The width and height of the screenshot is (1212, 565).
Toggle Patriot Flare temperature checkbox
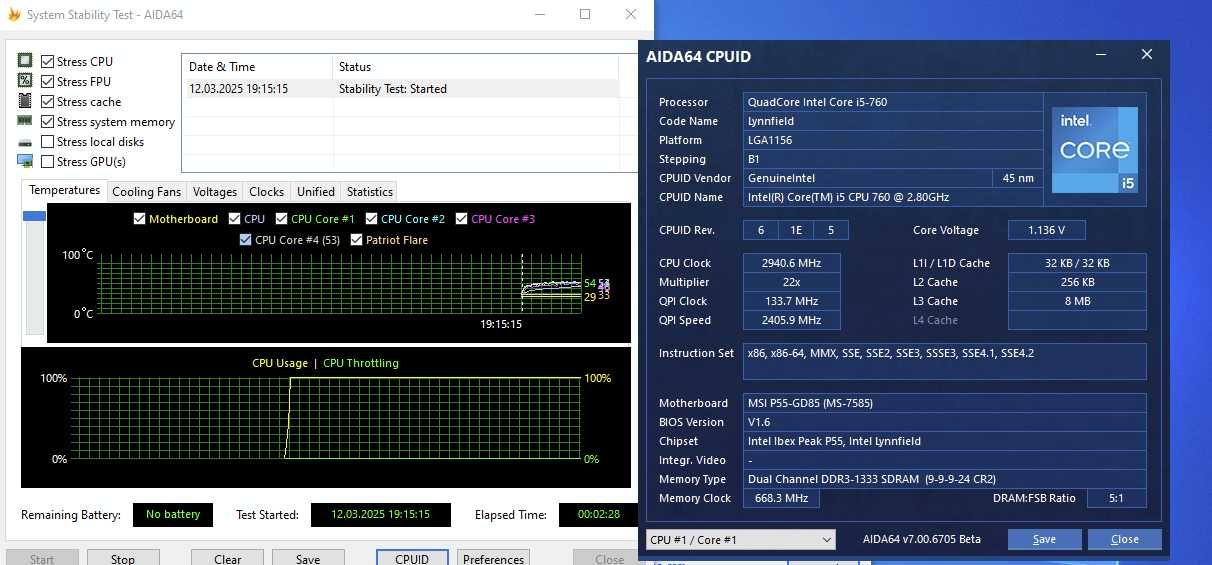tap(357, 240)
